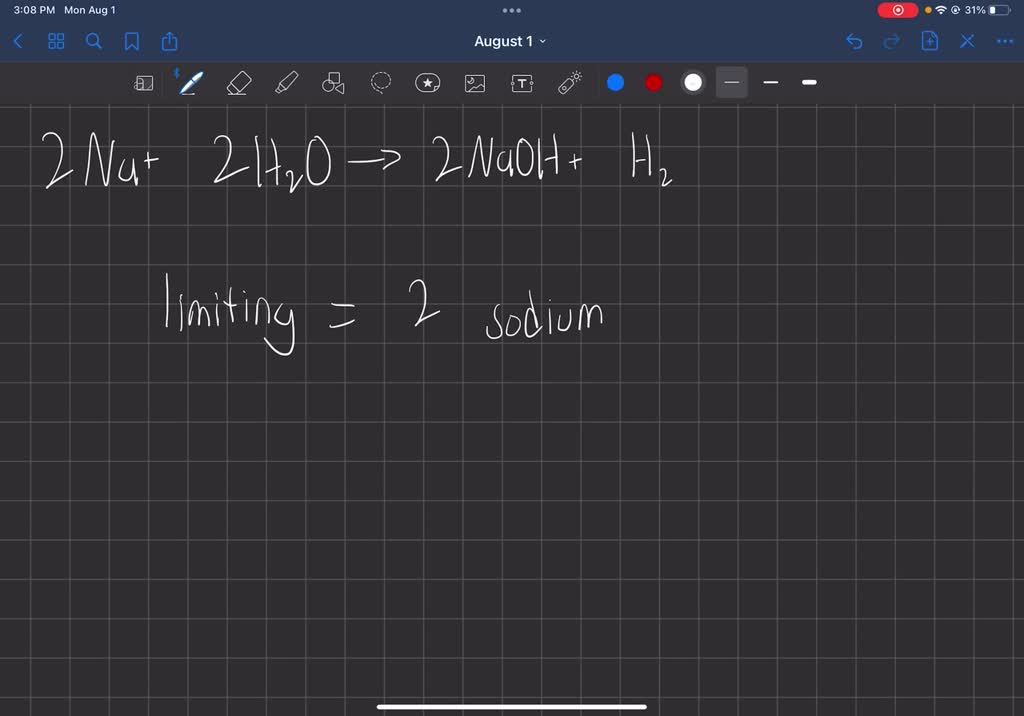The height and width of the screenshot is (716, 1024).
Task: Select the Fountain Pen tool
Action: coord(190,83)
